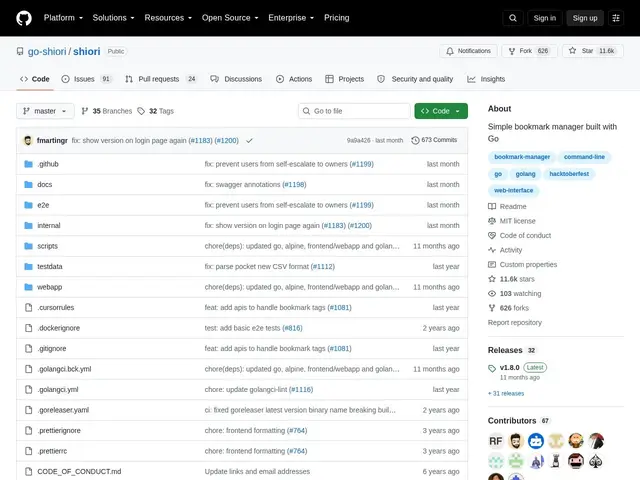640x480 pixels.
Task: Click Report repository link
Action: coord(515,322)
